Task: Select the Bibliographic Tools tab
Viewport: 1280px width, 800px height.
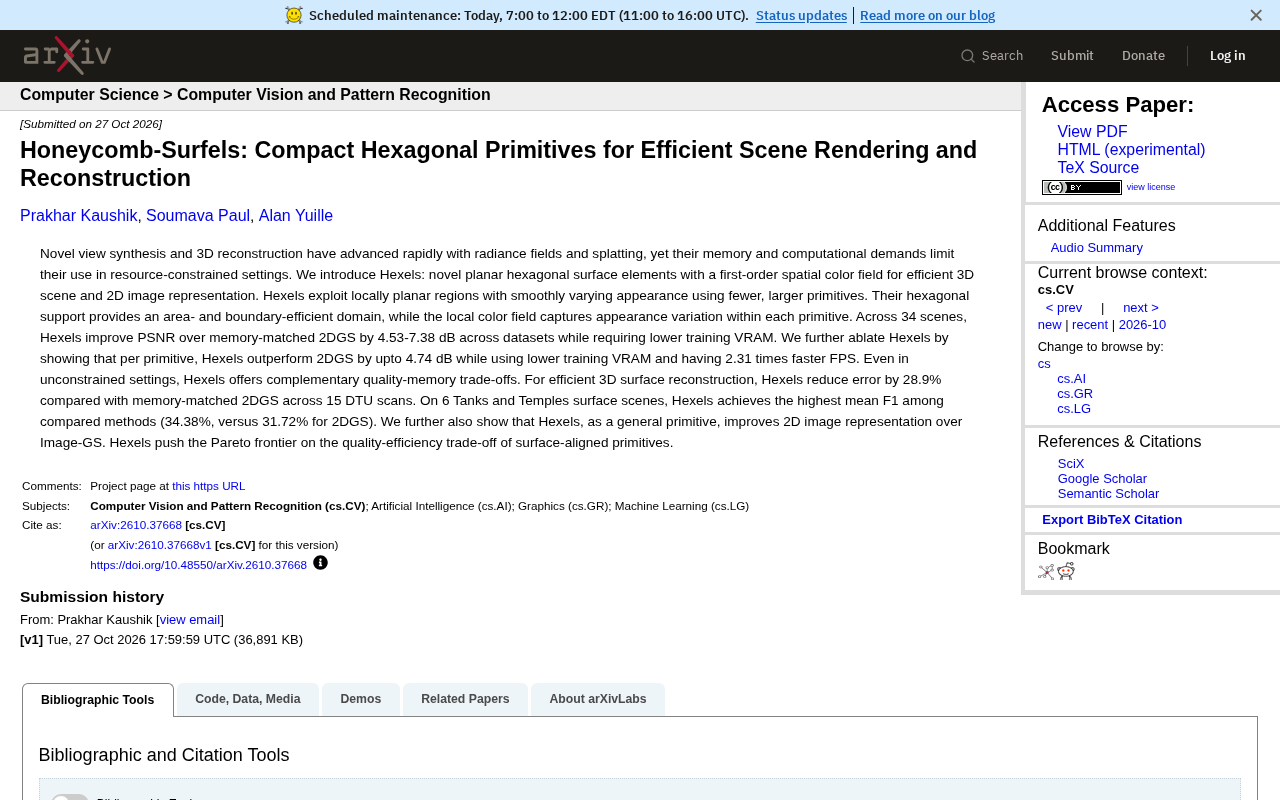Action: point(98,700)
